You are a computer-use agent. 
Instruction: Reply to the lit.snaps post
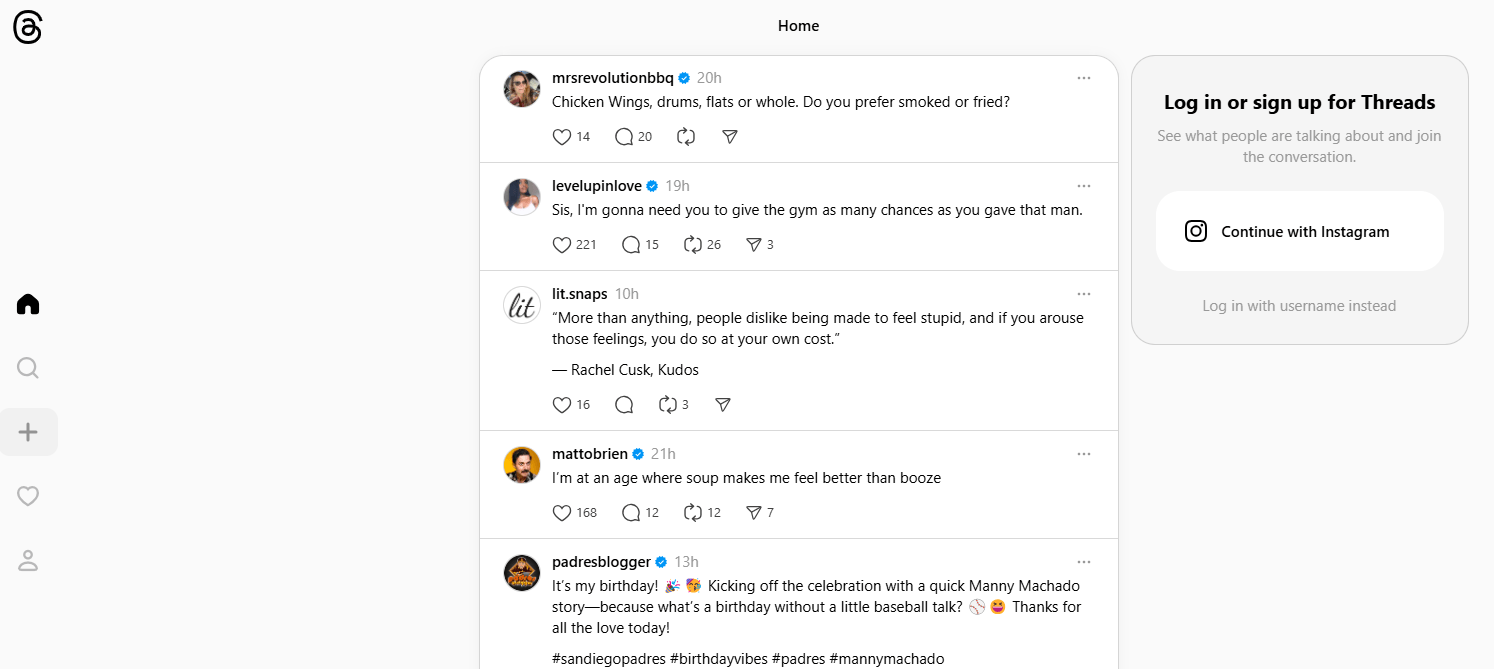(624, 405)
